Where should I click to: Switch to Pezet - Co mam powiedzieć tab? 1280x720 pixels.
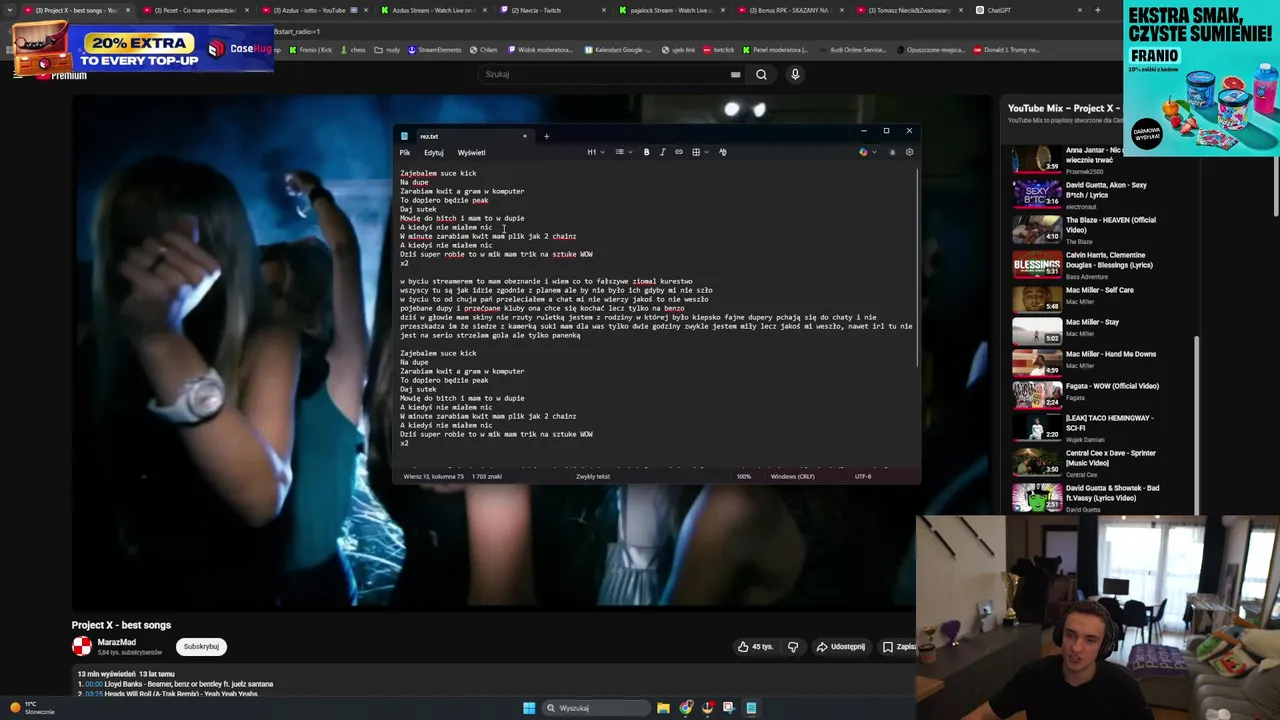(195, 10)
